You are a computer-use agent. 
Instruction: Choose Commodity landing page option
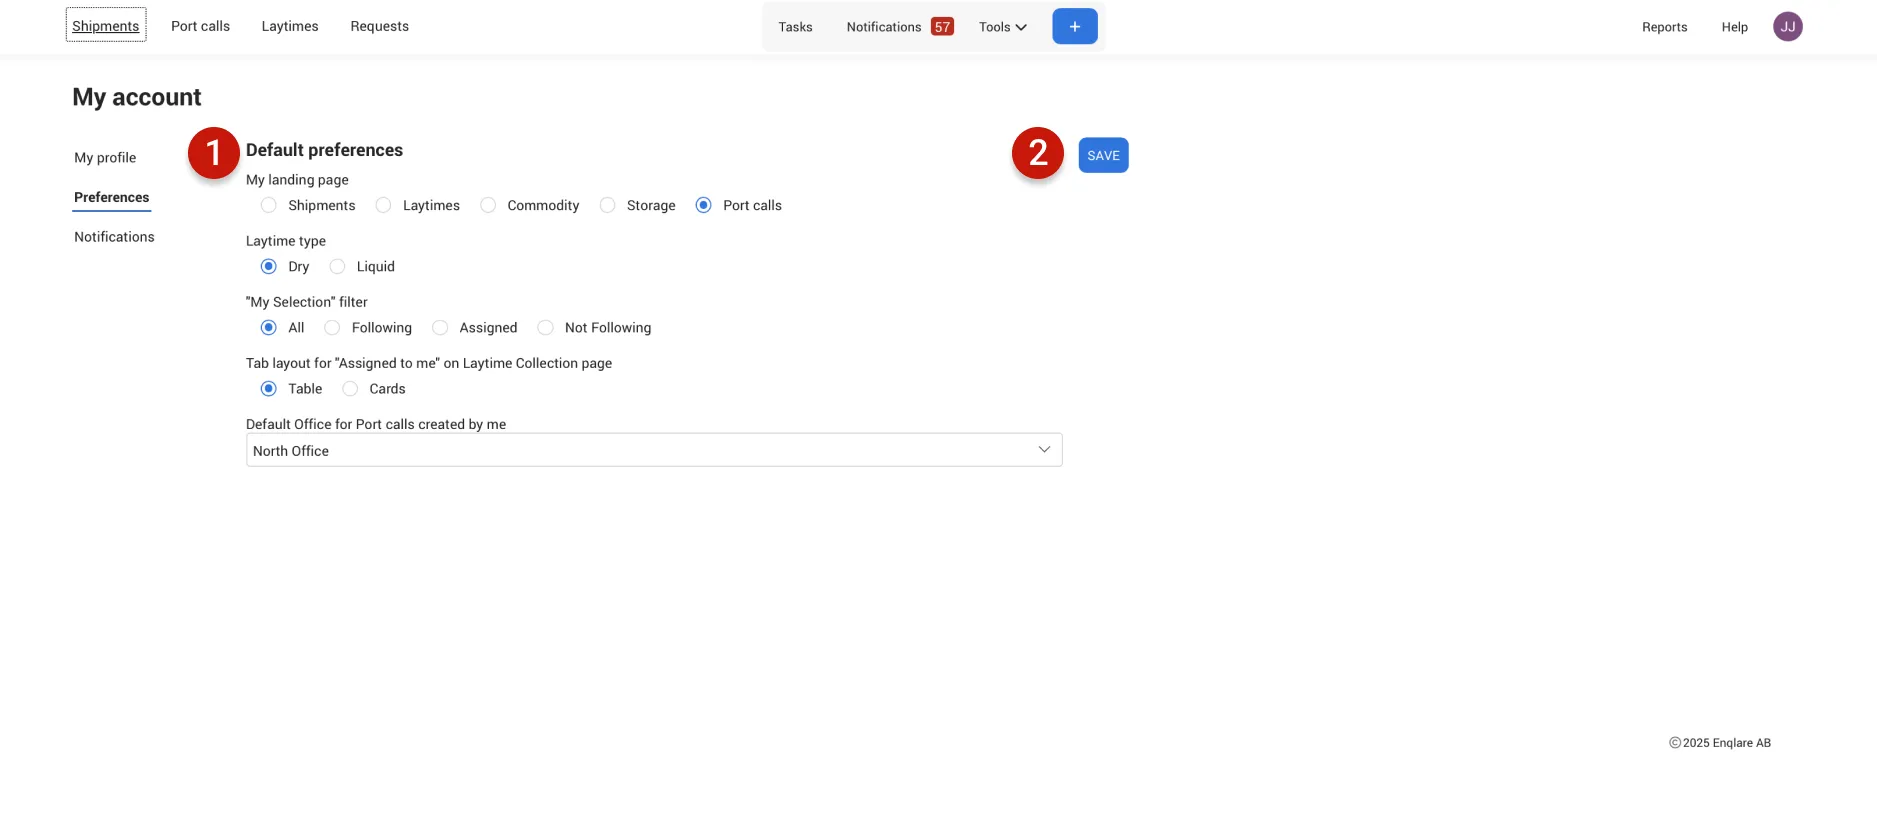(488, 205)
